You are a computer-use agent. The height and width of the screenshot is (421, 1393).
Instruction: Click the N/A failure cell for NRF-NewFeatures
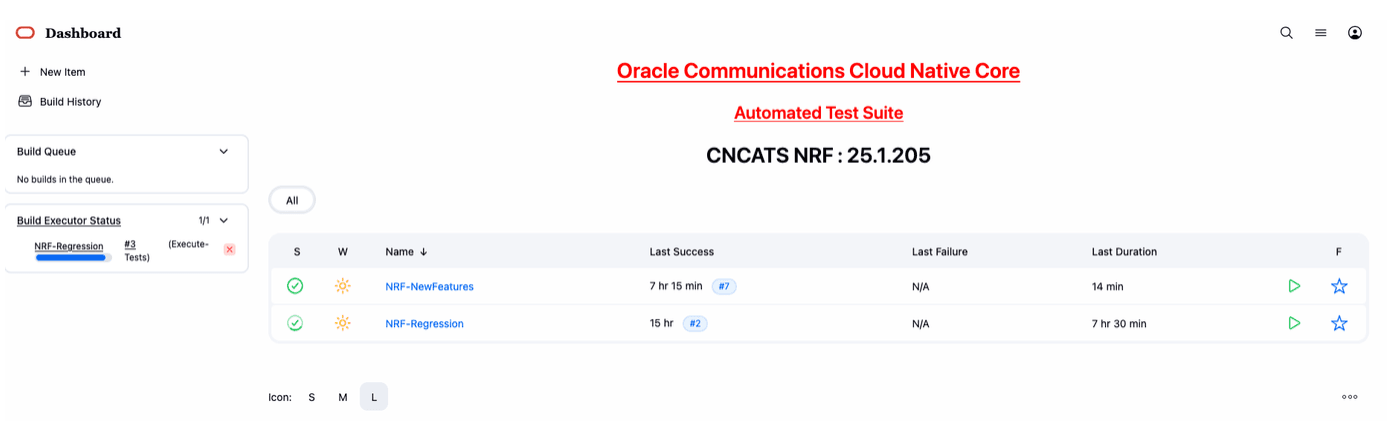pos(920,287)
